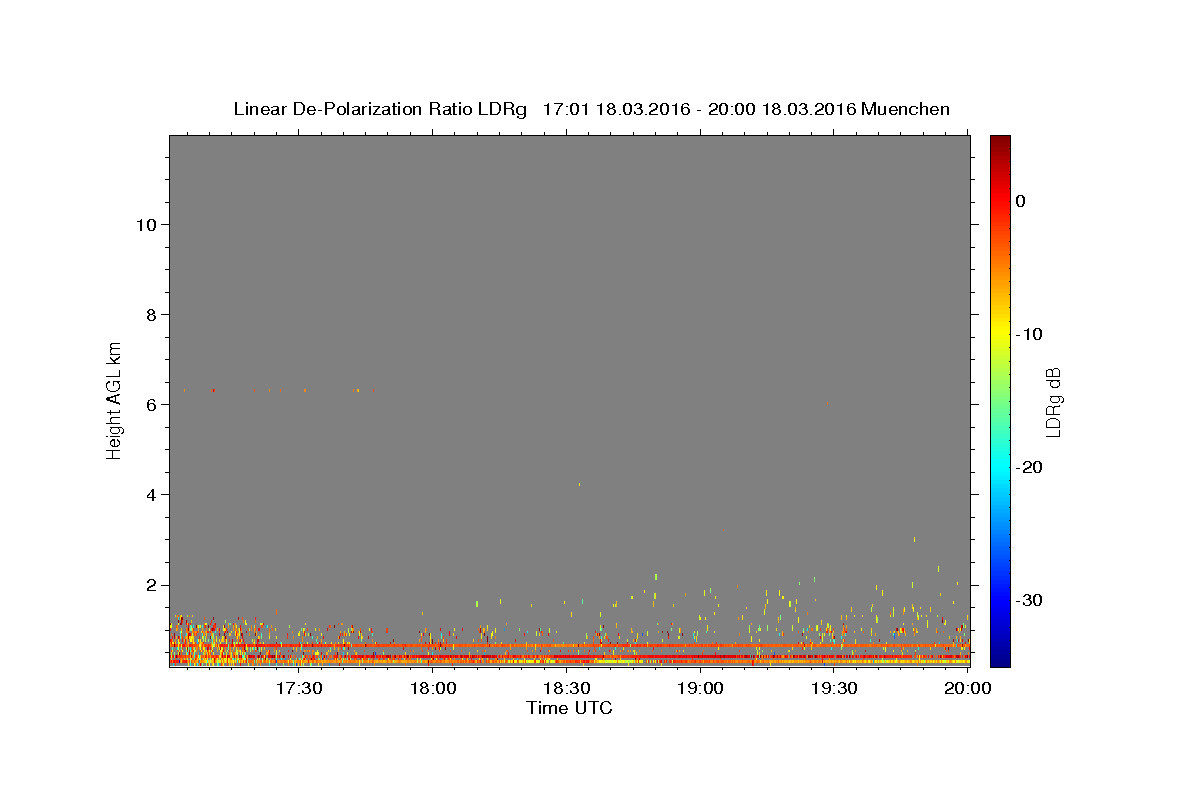The width and height of the screenshot is (1200, 800).
Task: Click the 'Height AGL km' axis label
Action: [x=115, y=399]
